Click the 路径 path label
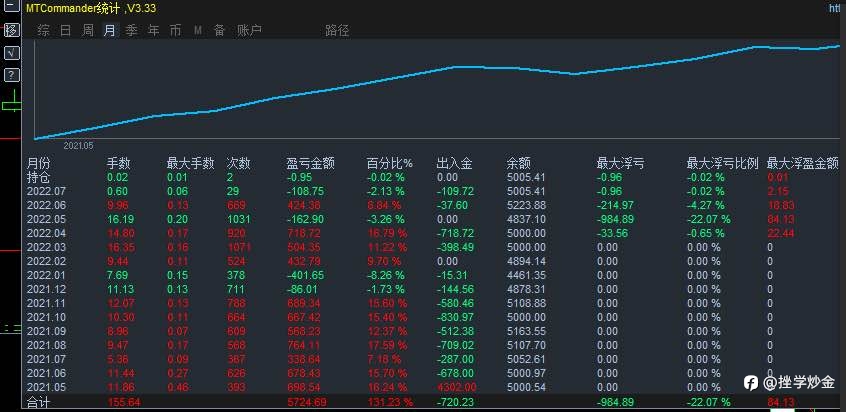This screenshot has height=412, width=846. 337,31
